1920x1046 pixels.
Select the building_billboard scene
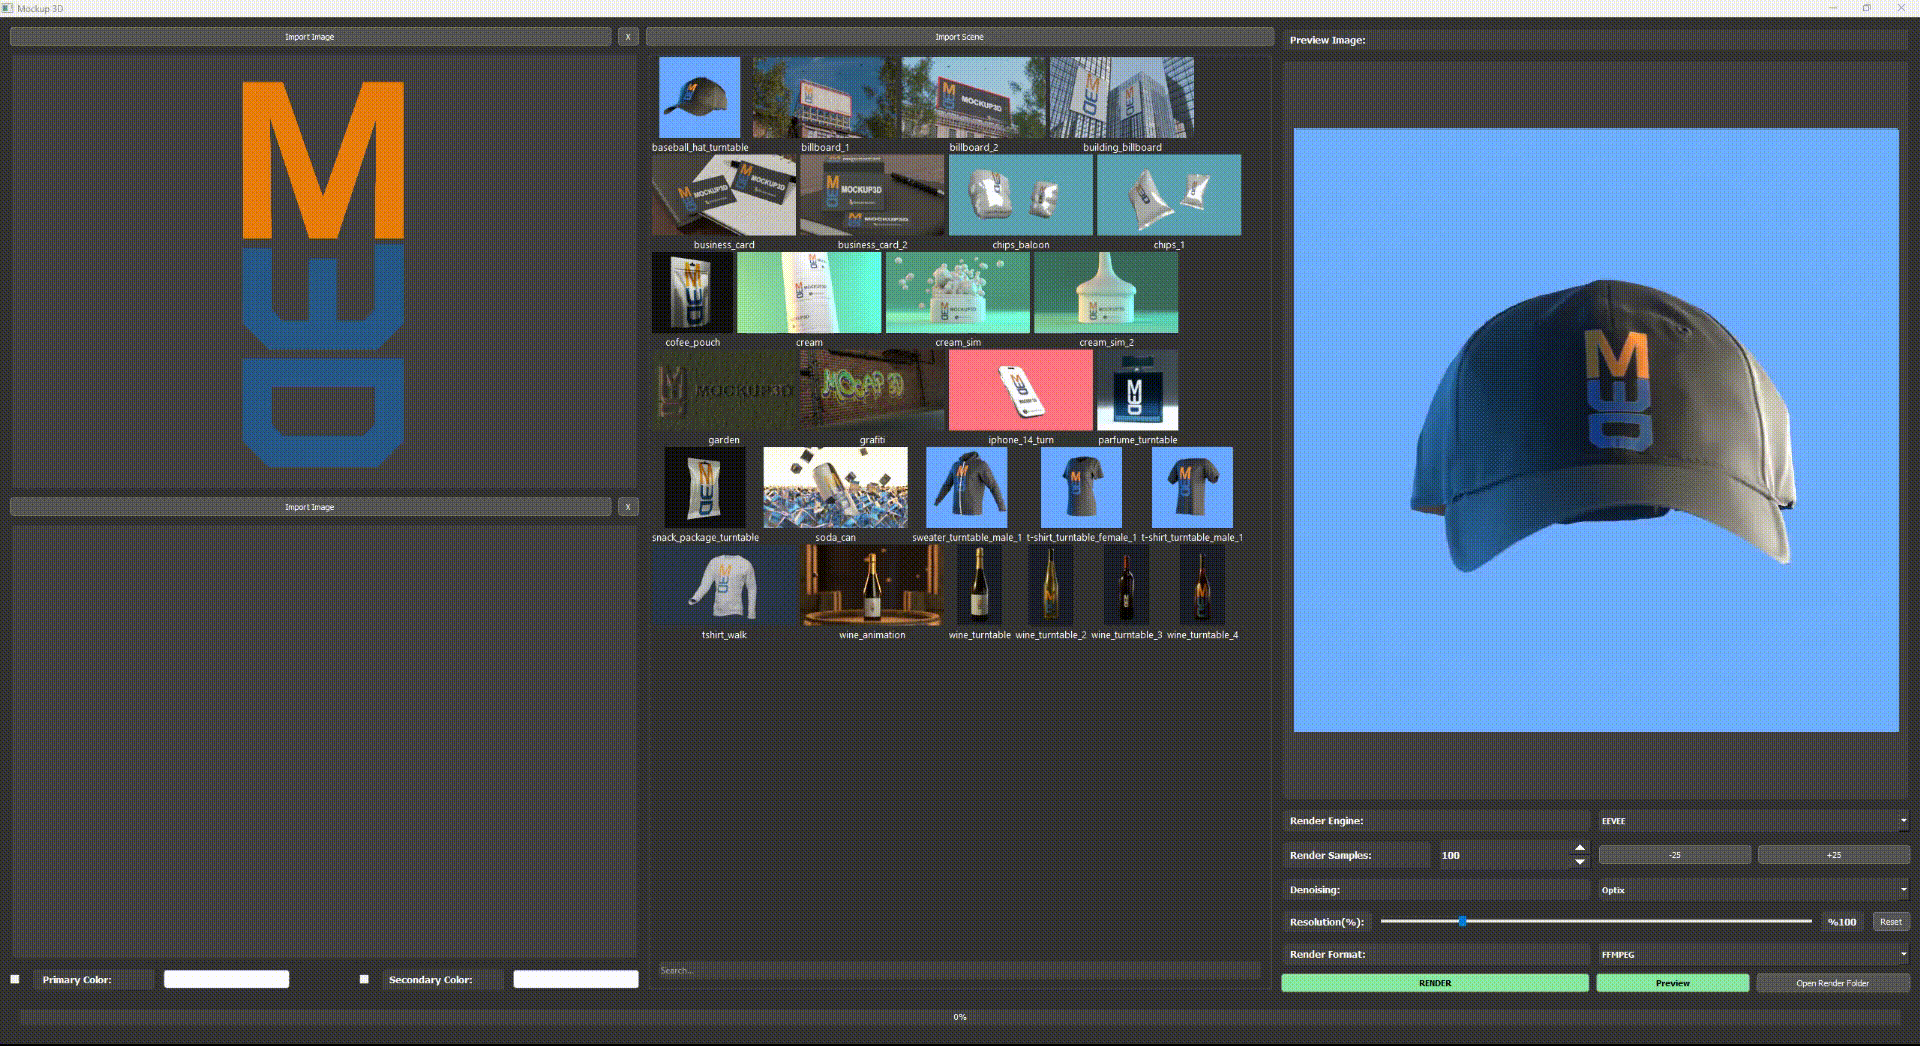coord(1122,97)
